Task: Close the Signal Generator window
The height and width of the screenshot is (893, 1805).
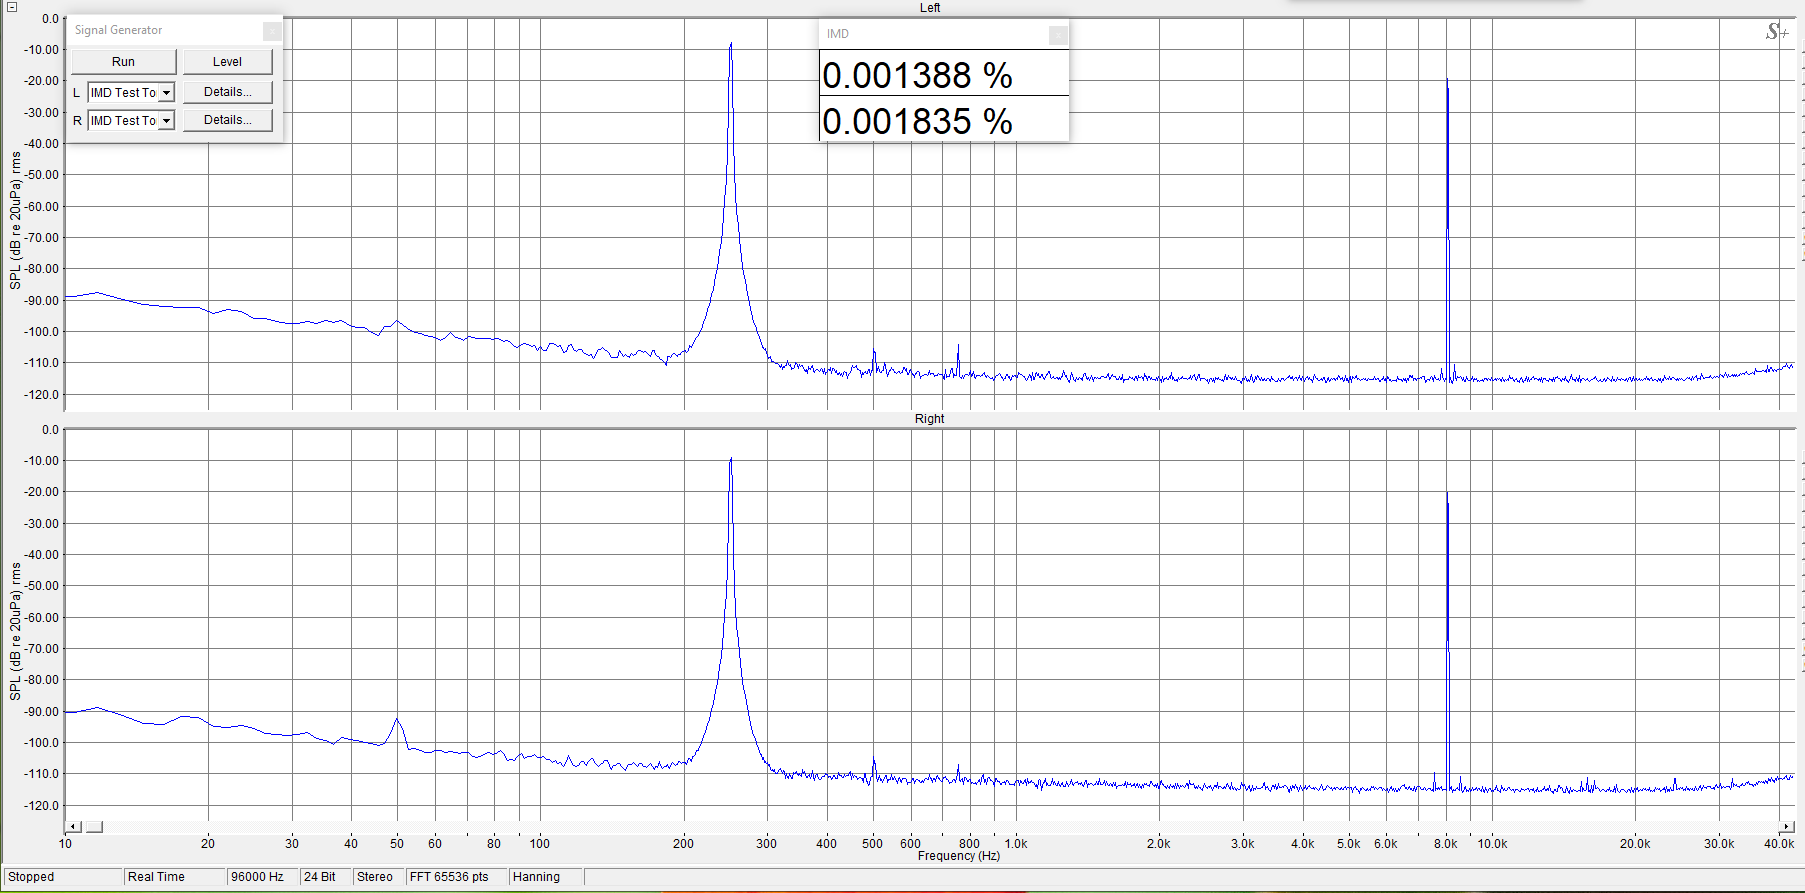Action: [x=271, y=31]
